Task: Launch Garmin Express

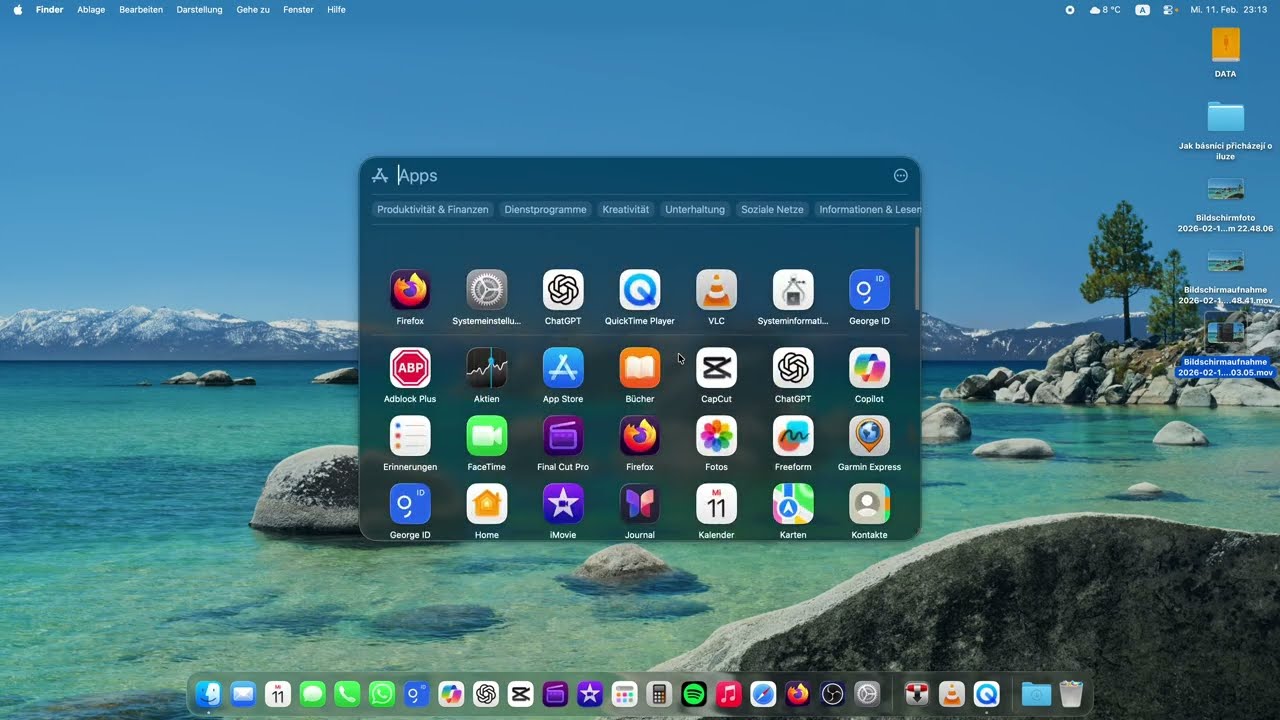Action: pos(869,436)
